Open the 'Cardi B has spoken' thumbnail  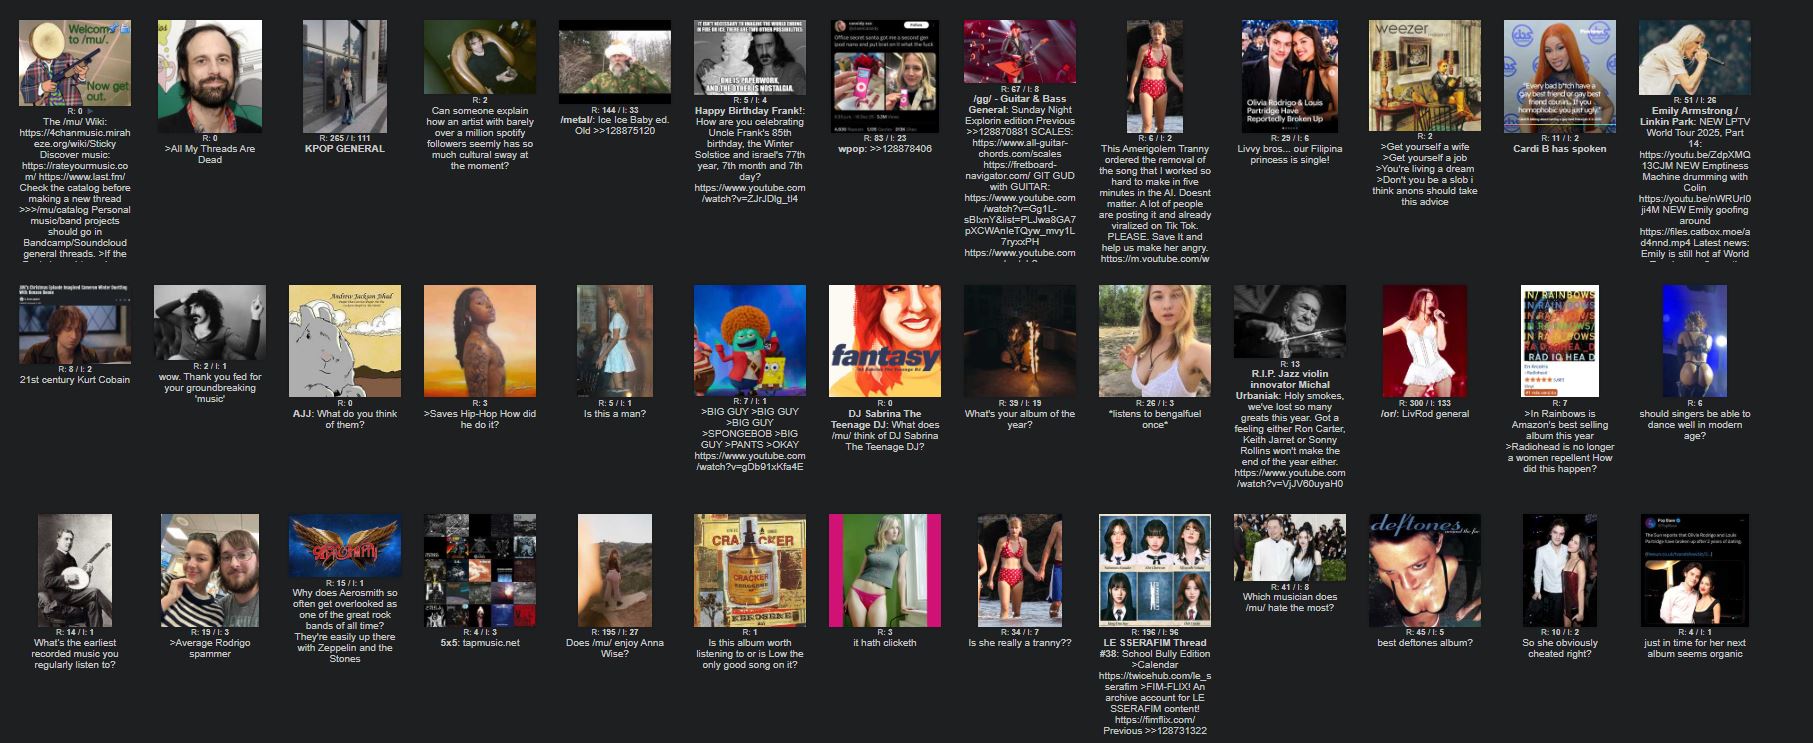pos(1560,76)
